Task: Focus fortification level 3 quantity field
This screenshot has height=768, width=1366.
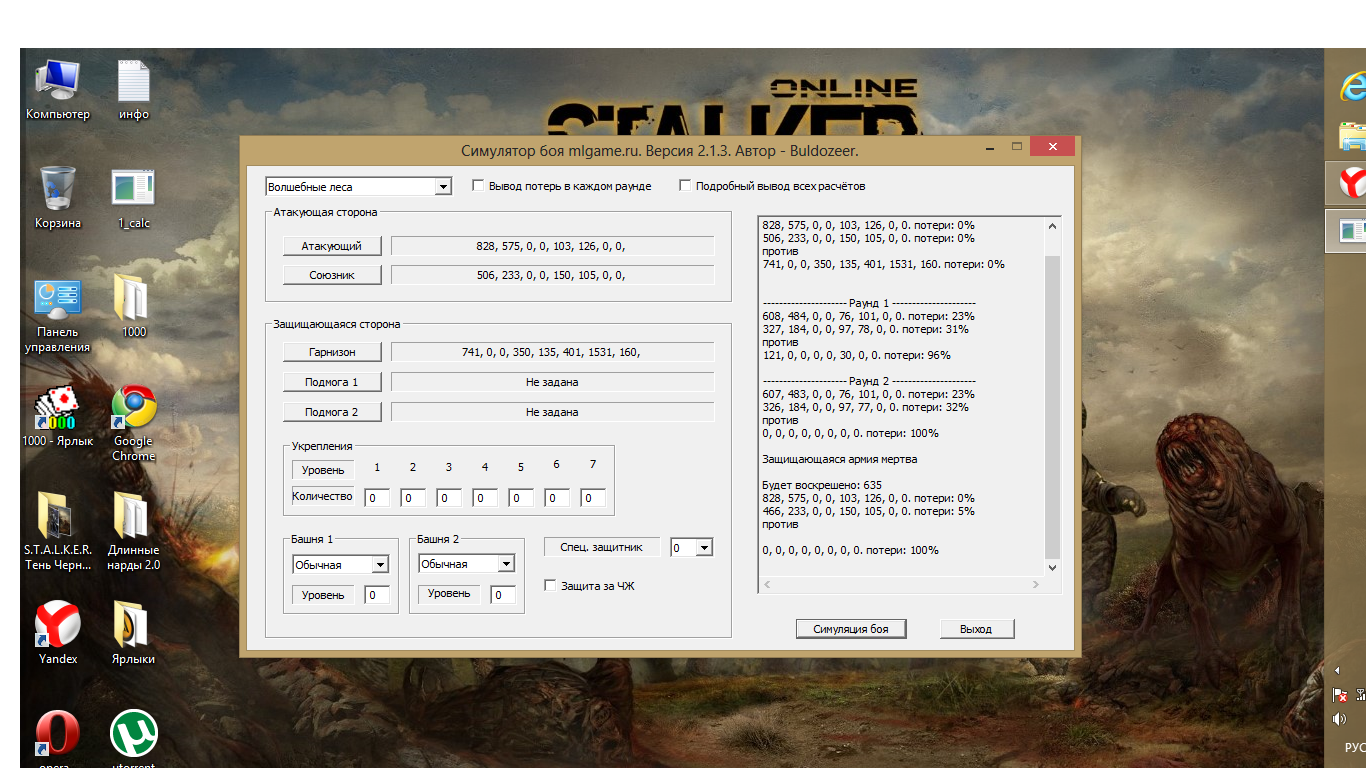Action: [449, 498]
